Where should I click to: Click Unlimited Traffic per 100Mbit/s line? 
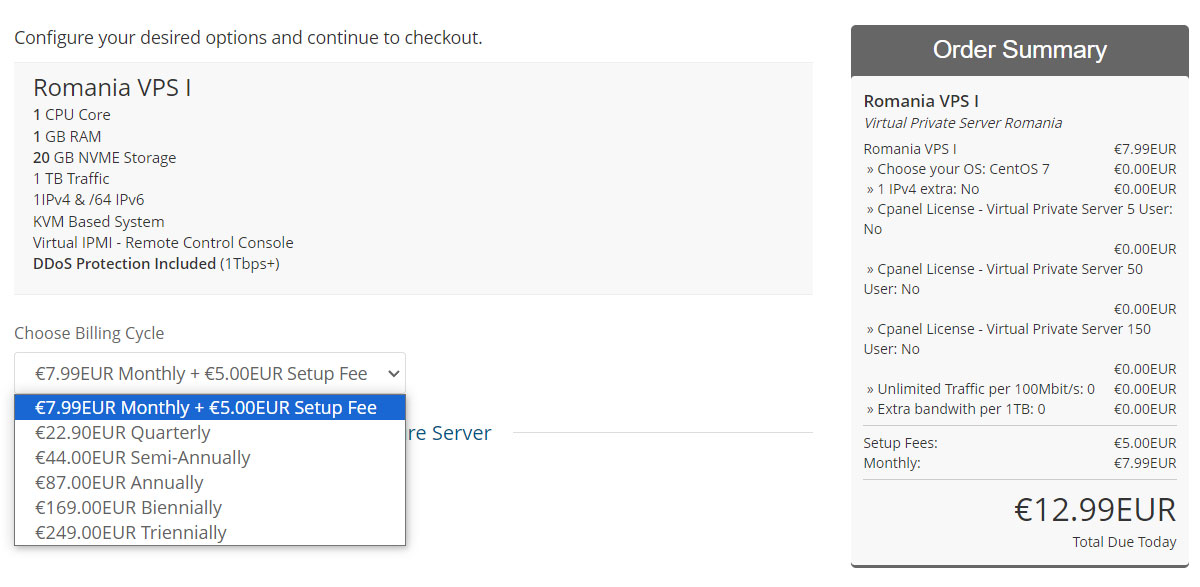pos(1020,389)
